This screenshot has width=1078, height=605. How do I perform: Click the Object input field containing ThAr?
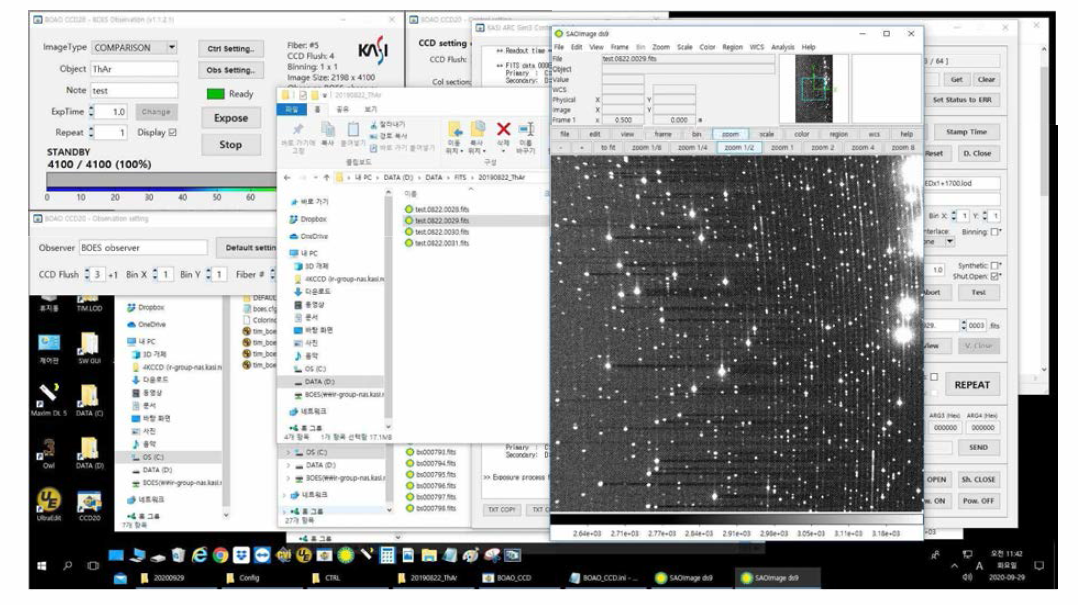pos(134,69)
